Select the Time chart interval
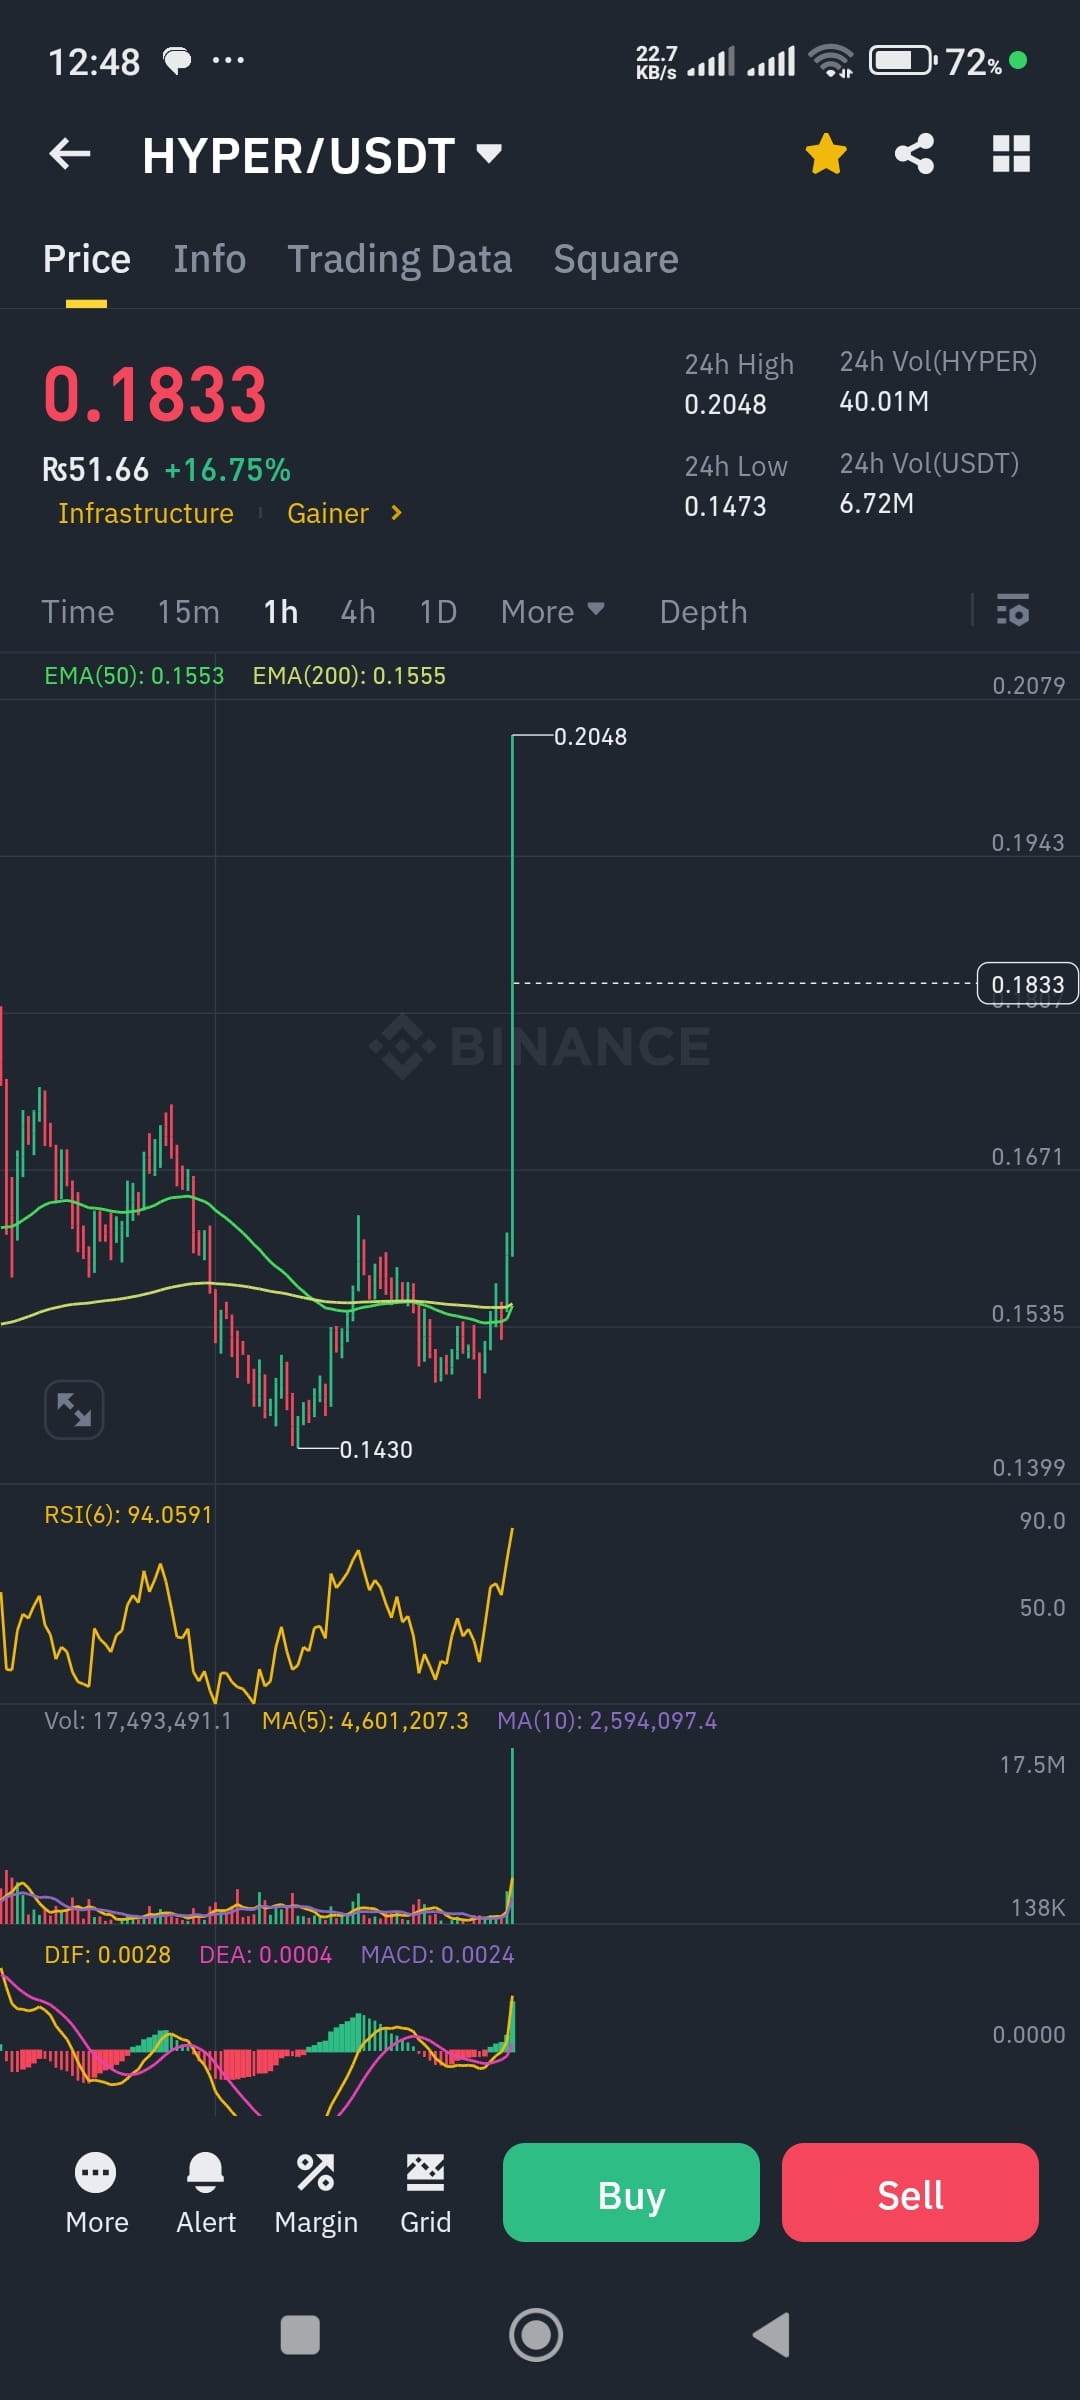 pos(78,612)
